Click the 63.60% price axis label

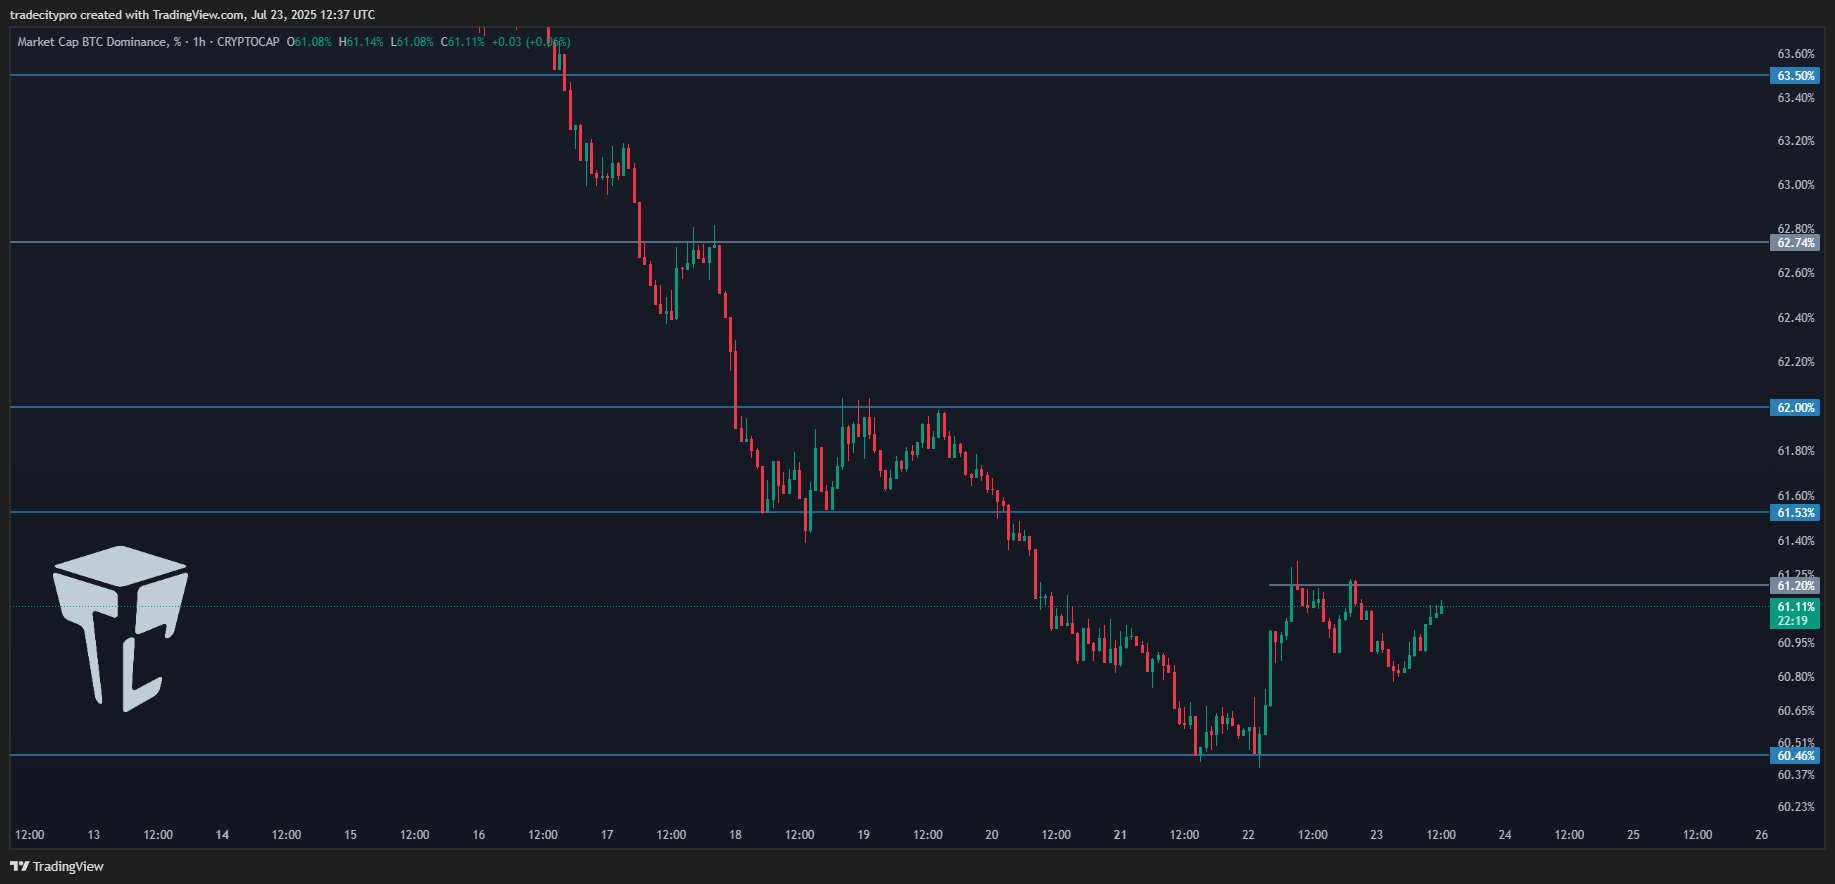(x=1795, y=54)
